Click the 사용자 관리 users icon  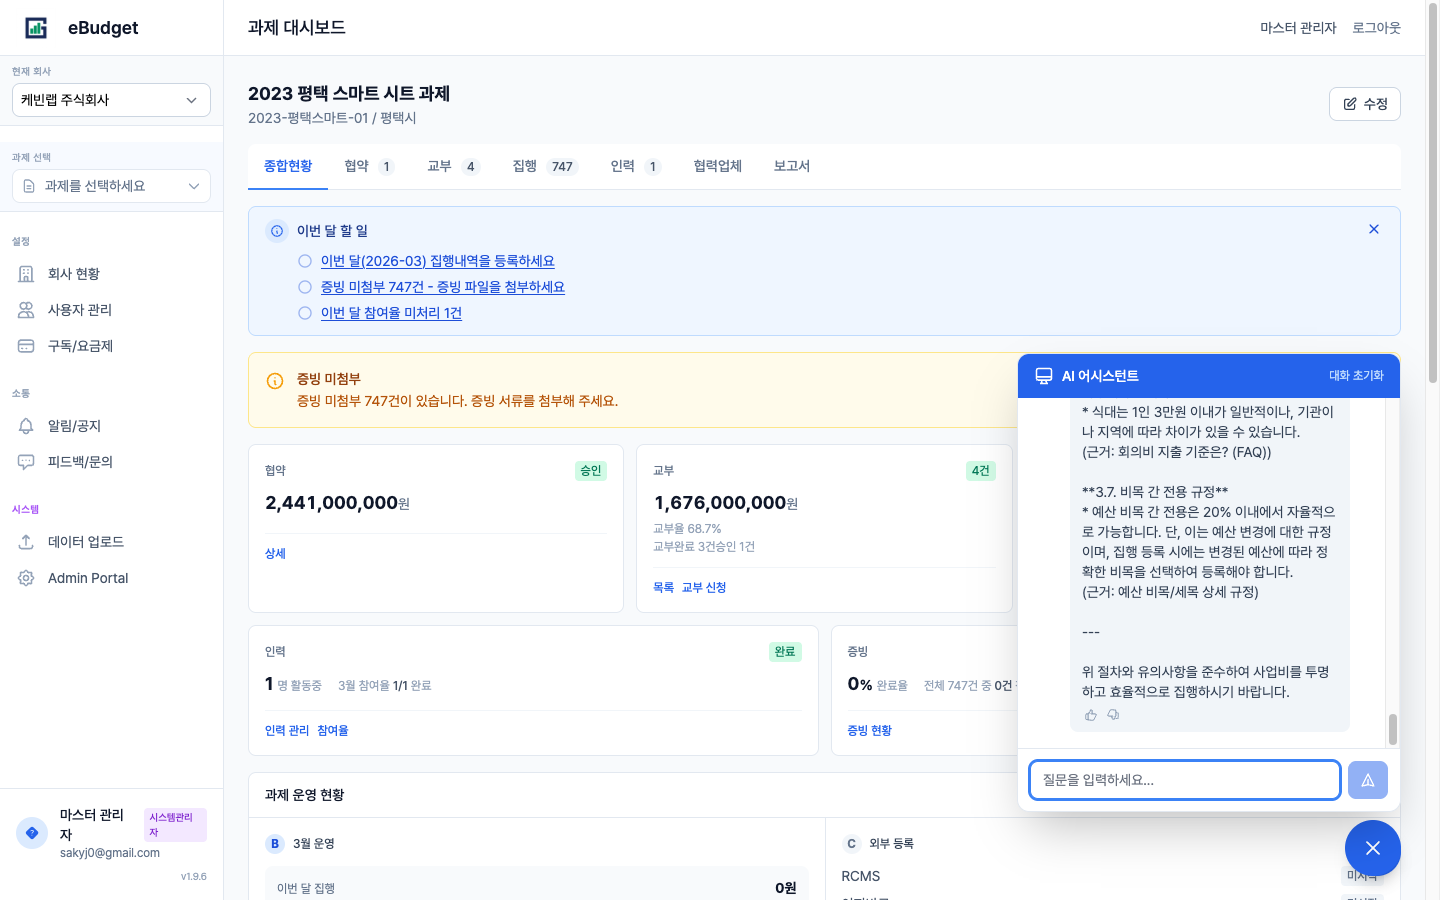pyautogui.click(x=25, y=309)
